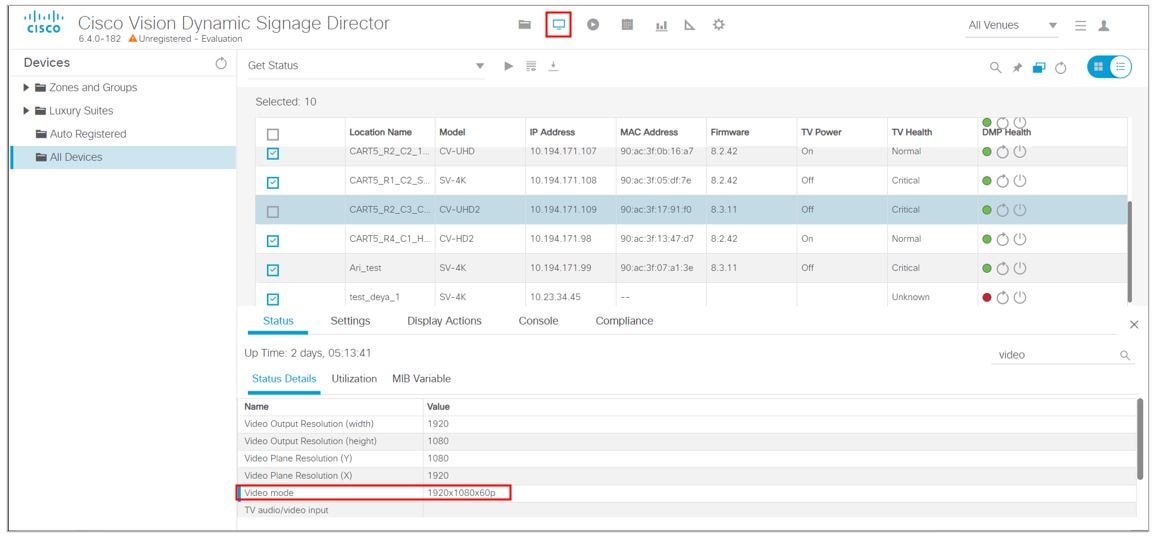Click reboot icon for 10.194.171.108 row

(1002, 181)
